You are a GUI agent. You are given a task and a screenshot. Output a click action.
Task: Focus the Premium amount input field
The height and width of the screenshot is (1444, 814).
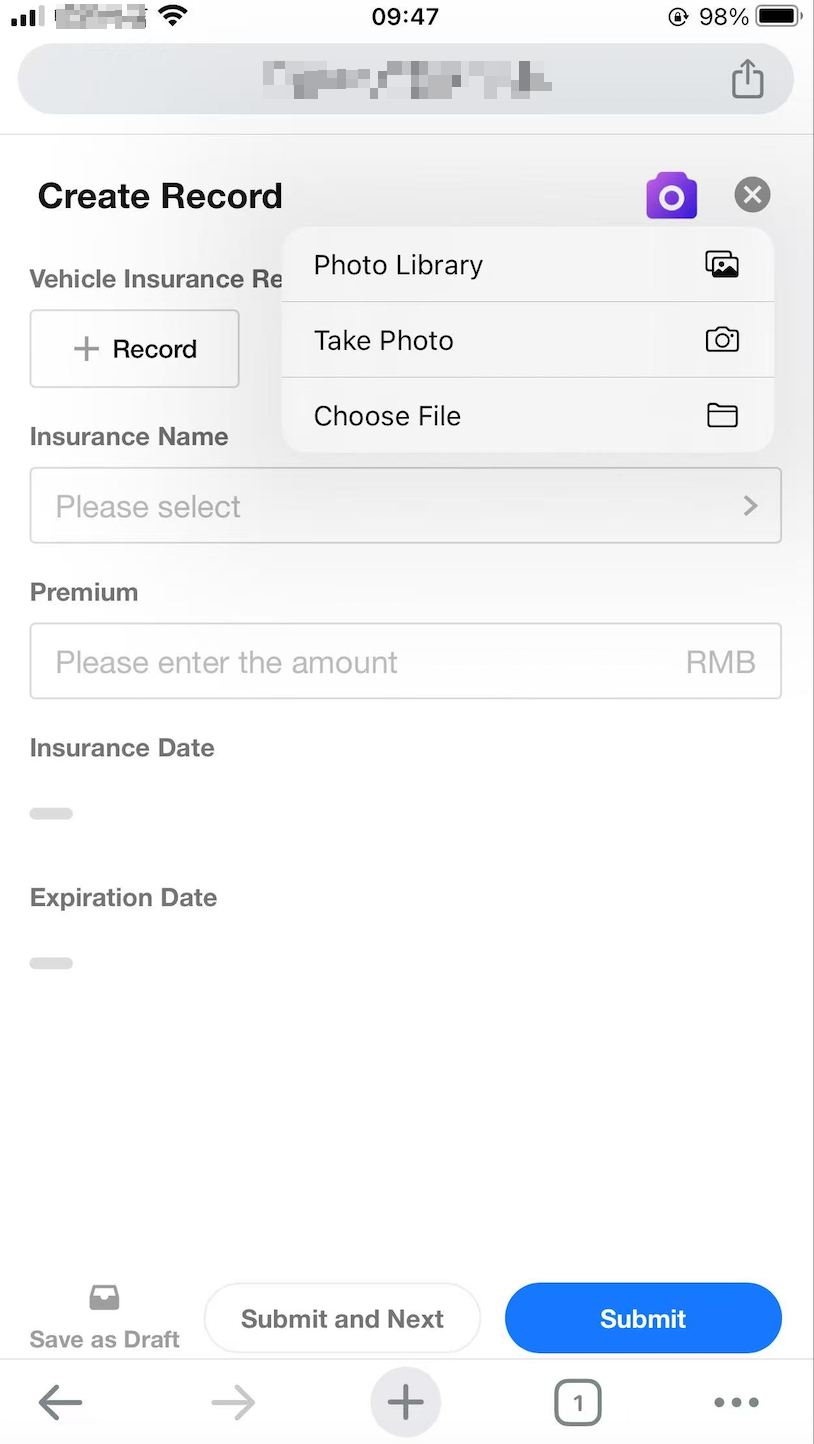[x=360, y=662]
